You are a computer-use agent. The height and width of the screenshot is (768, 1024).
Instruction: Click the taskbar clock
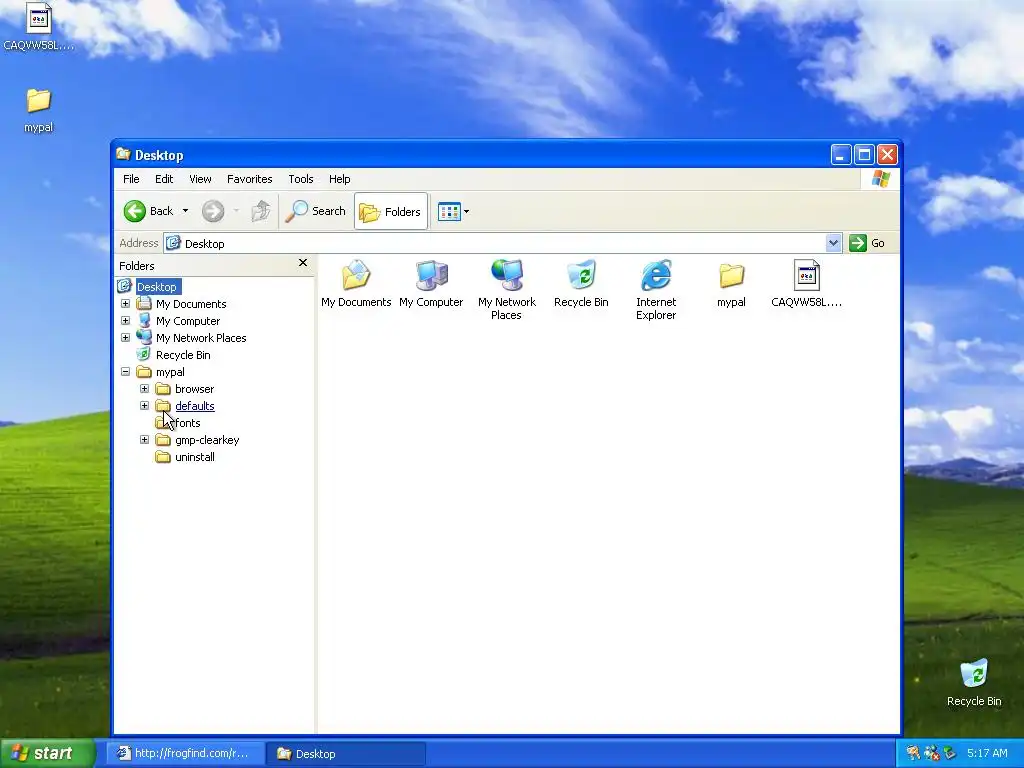tap(987, 753)
